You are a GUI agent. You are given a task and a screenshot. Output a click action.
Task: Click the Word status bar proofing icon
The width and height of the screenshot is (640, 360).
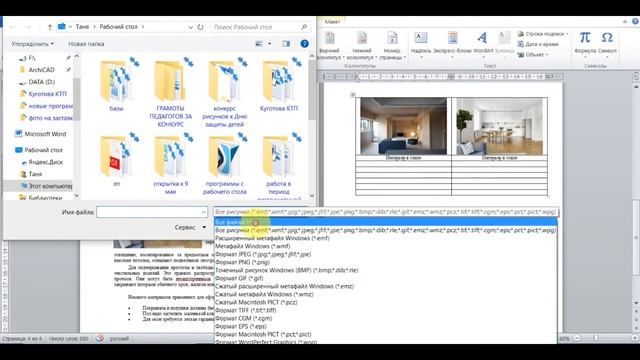tap(99, 338)
